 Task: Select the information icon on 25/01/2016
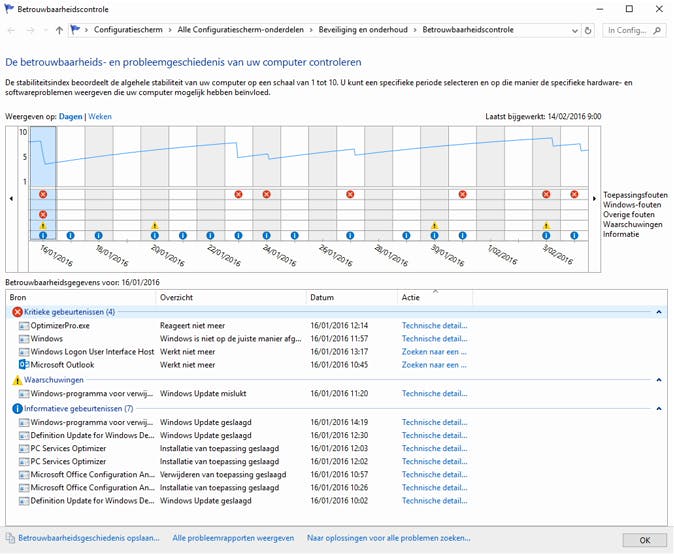coord(294,236)
